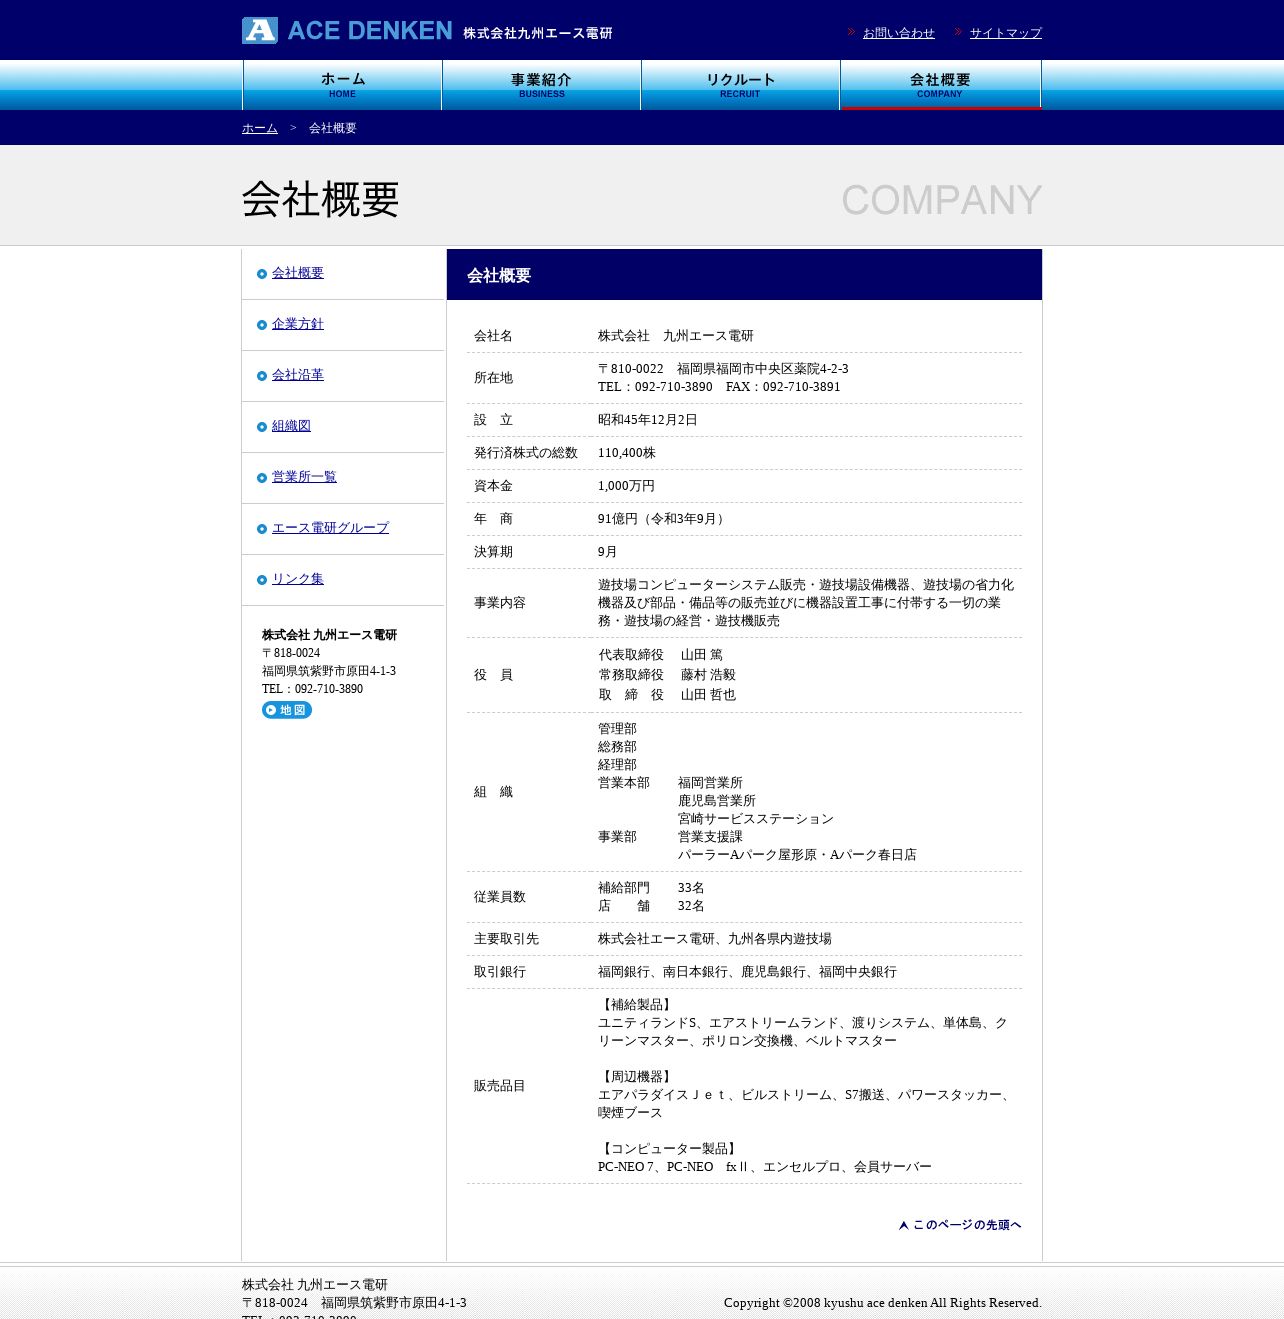Click the 主要取引先 row label
Screen dimensions: 1284x1319
[506, 939]
